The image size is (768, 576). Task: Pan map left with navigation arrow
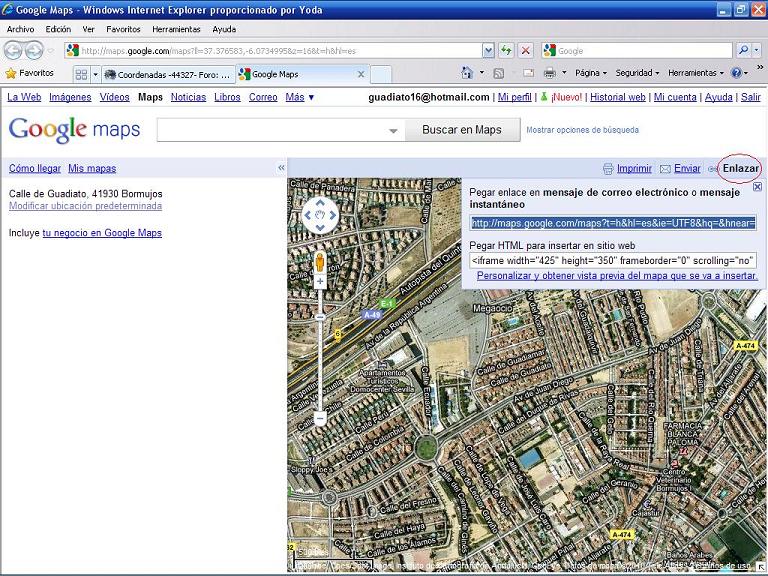pyautogui.click(x=308, y=215)
